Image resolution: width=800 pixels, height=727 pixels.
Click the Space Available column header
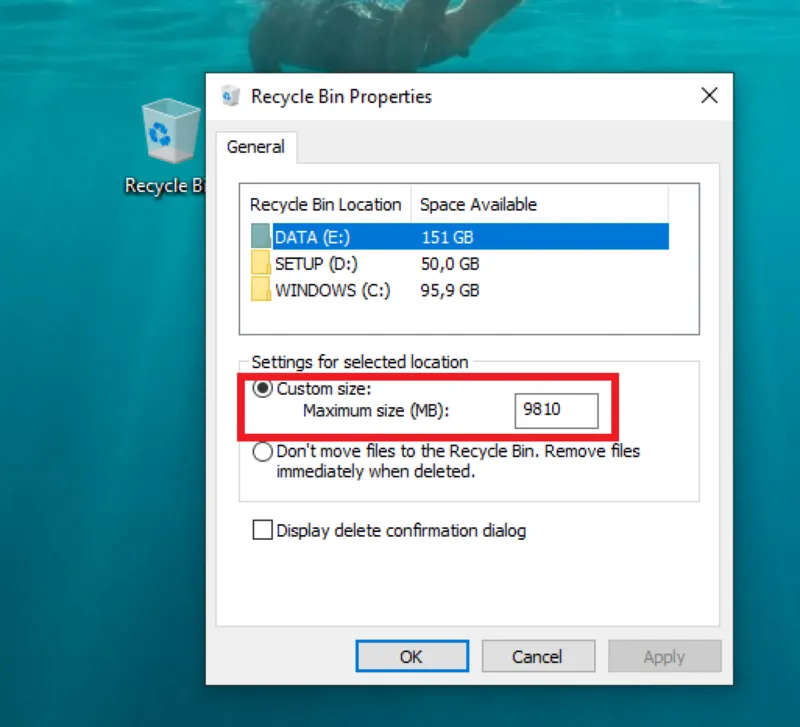point(539,205)
